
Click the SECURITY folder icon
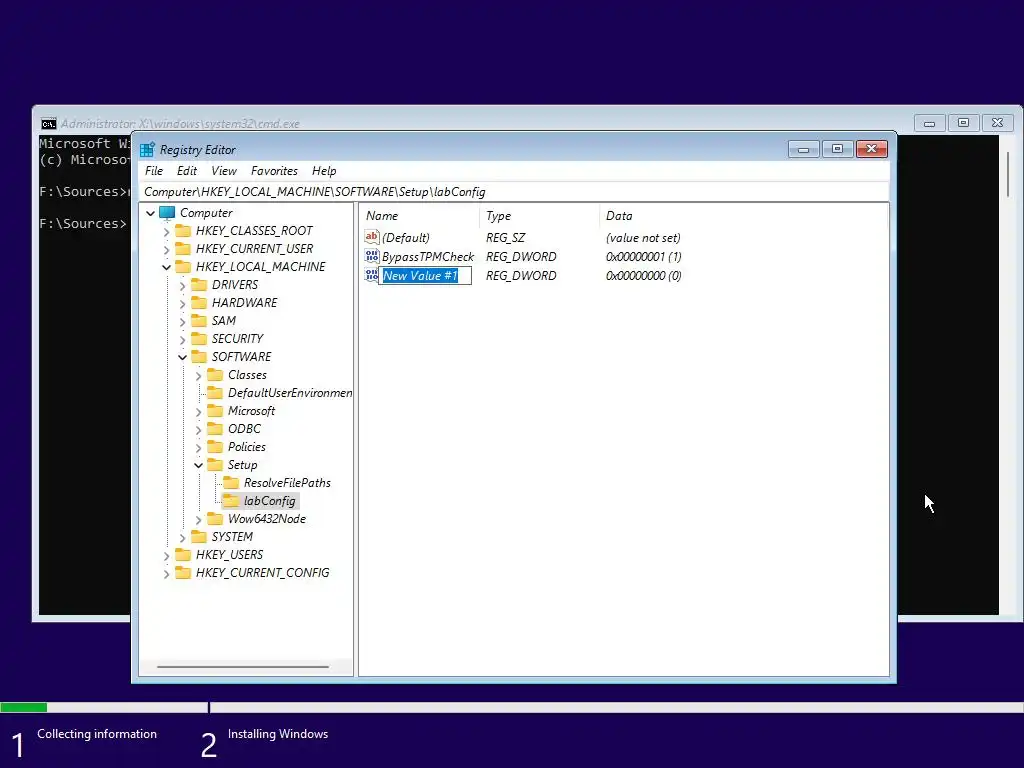click(199, 338)
